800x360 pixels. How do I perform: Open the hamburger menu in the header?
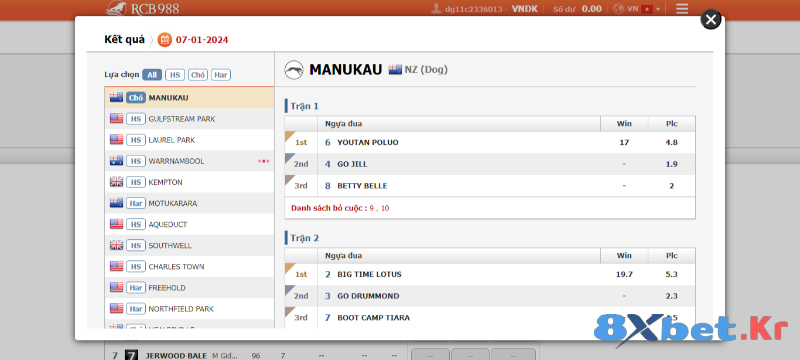[682, 9]
